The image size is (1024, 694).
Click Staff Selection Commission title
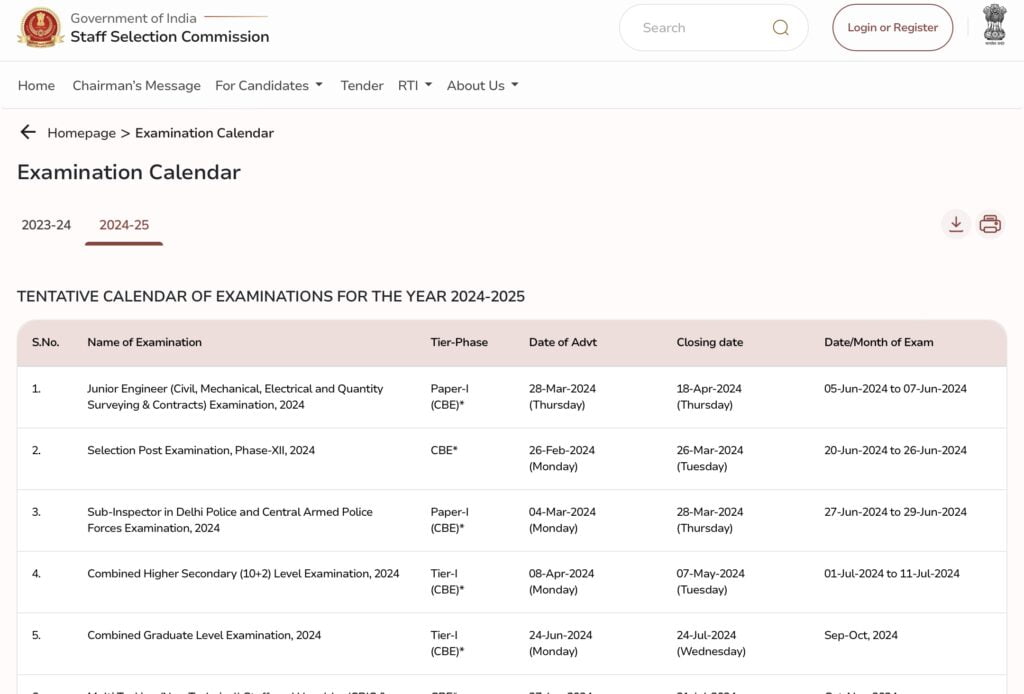pyautogui.click(x=170, y=37)
